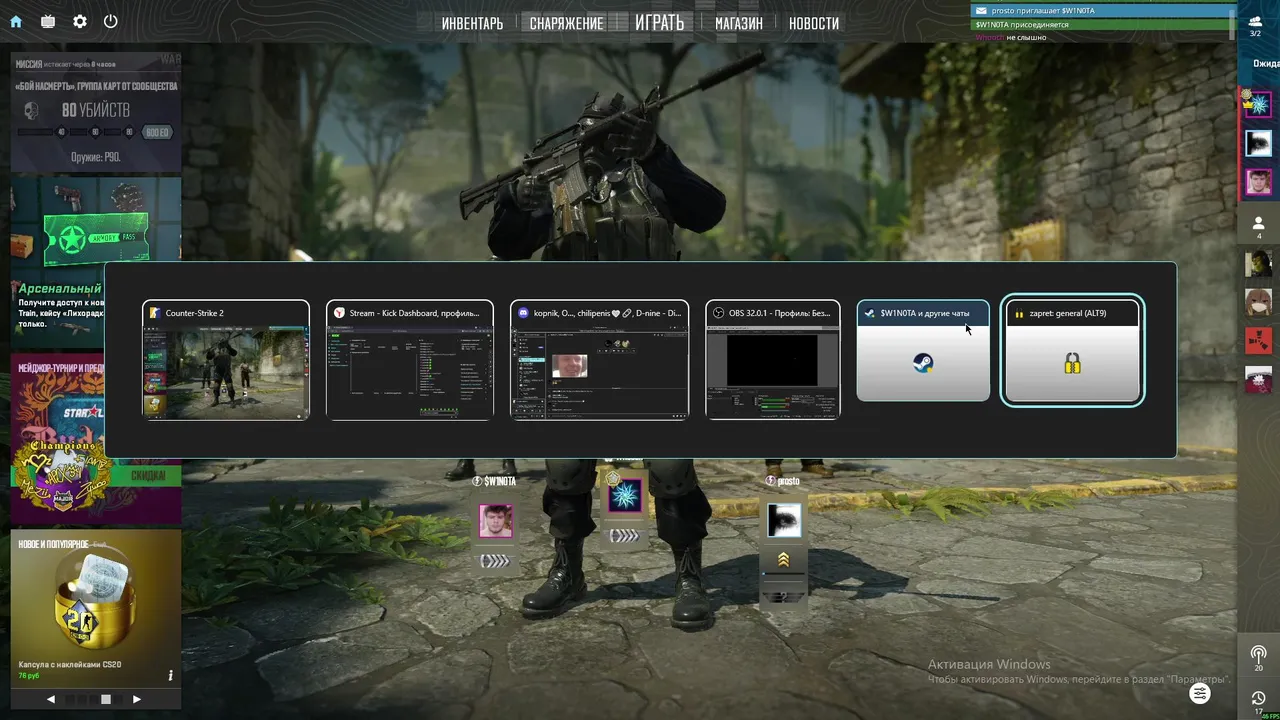The height and width of the screenshot is (720, 1280).
Task: Switch to the $W1N0TA Steam chats window
Action: tap(923, 351)
